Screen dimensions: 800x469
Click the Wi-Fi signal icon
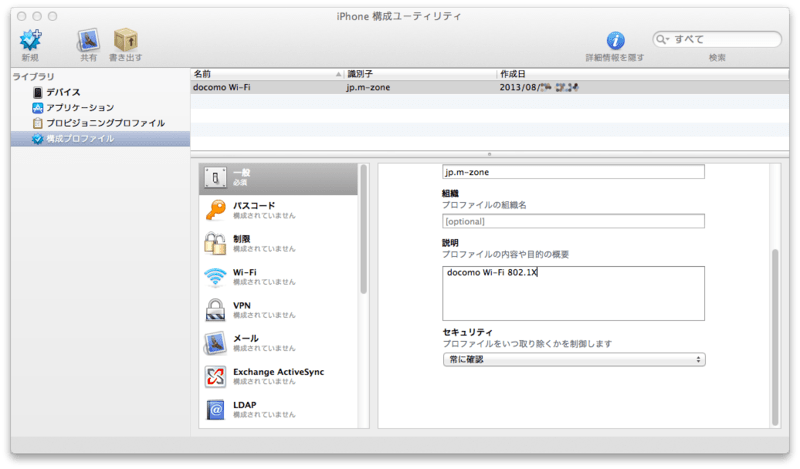point(215,277)
